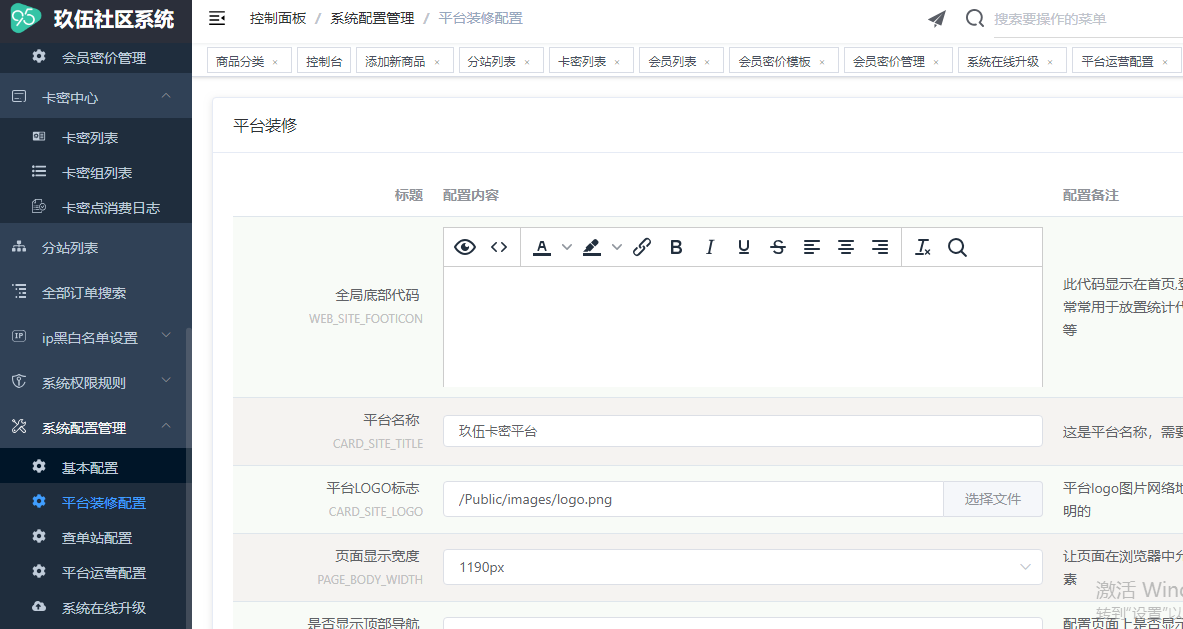1183x629 pixels.
Task: Click the 平台LOGO标志 path input
Action: point(693,499)
